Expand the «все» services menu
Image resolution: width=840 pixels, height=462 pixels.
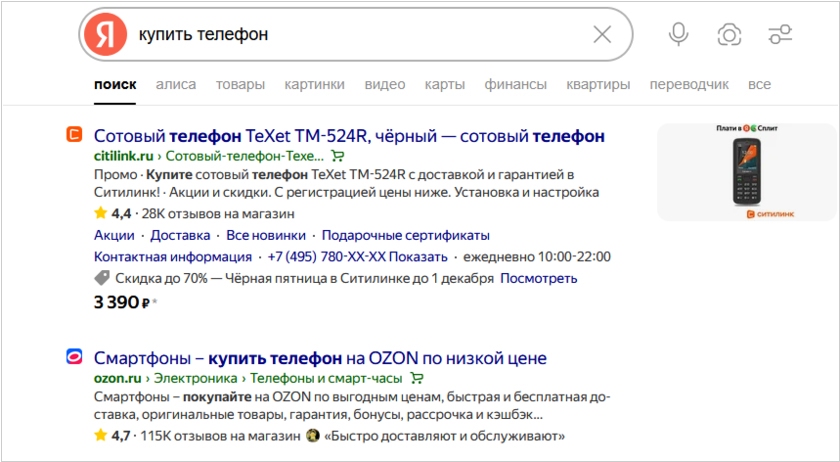pos(759,85)
